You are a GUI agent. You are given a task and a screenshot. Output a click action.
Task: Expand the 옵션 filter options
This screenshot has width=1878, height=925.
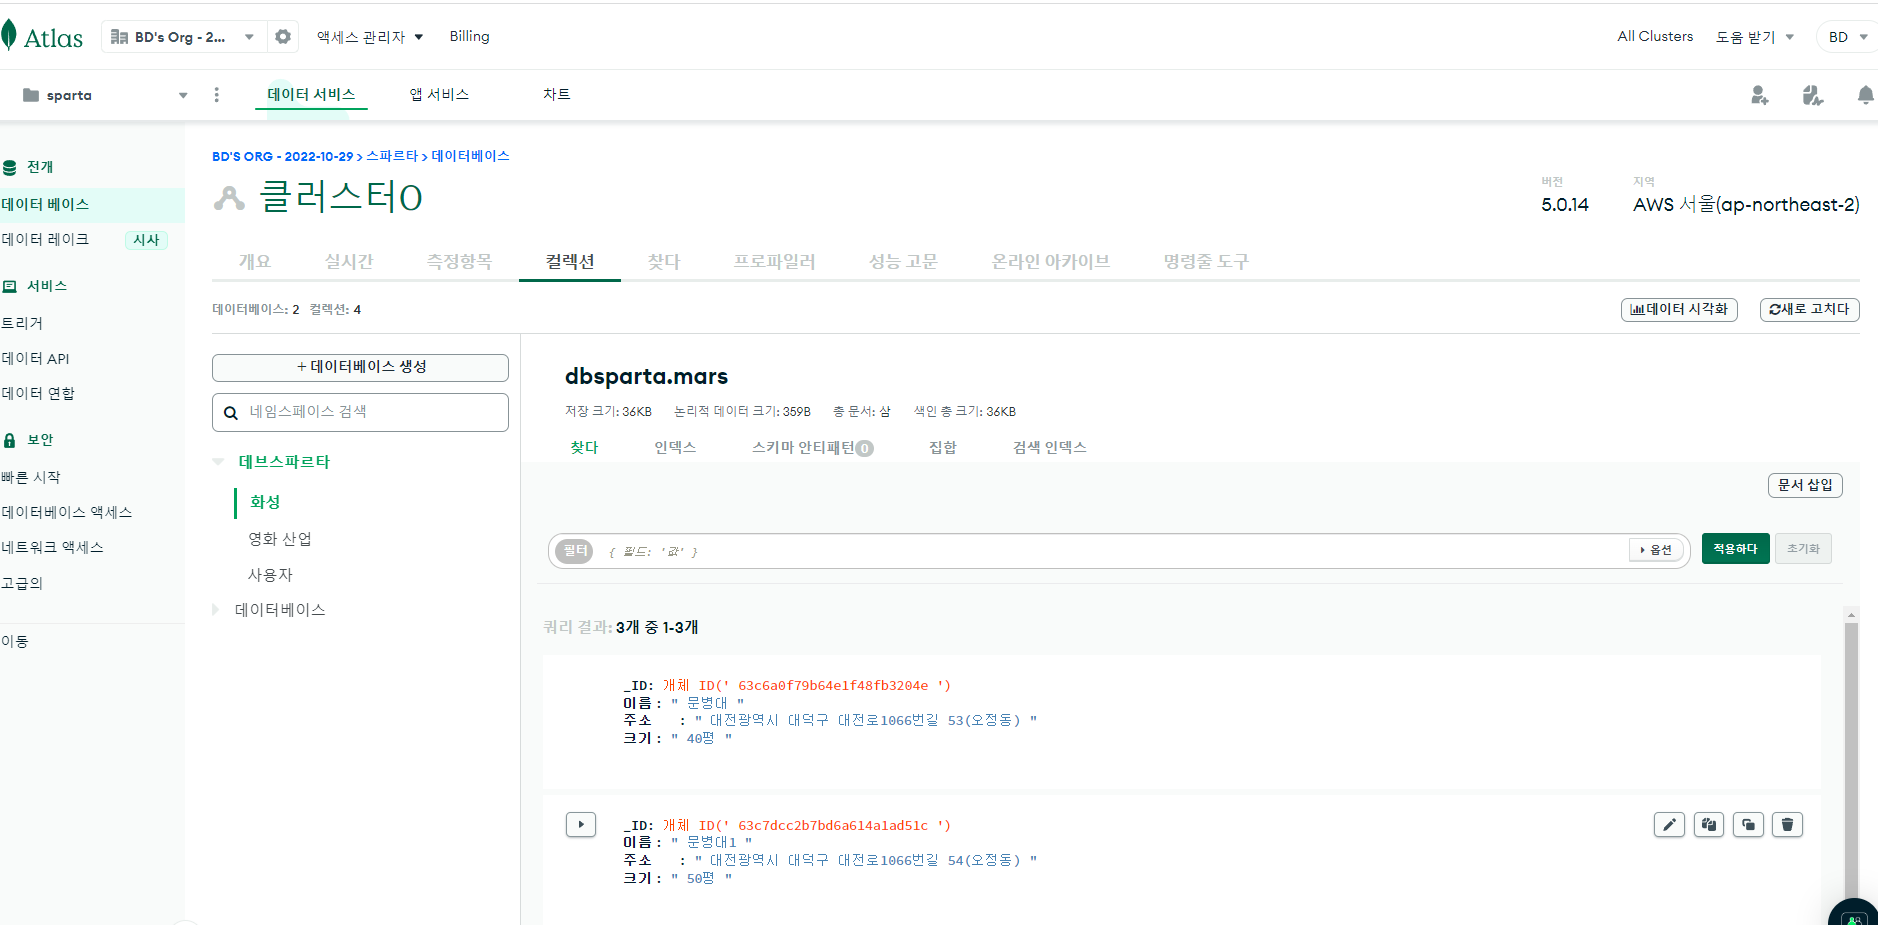[x=1656, y=550]
